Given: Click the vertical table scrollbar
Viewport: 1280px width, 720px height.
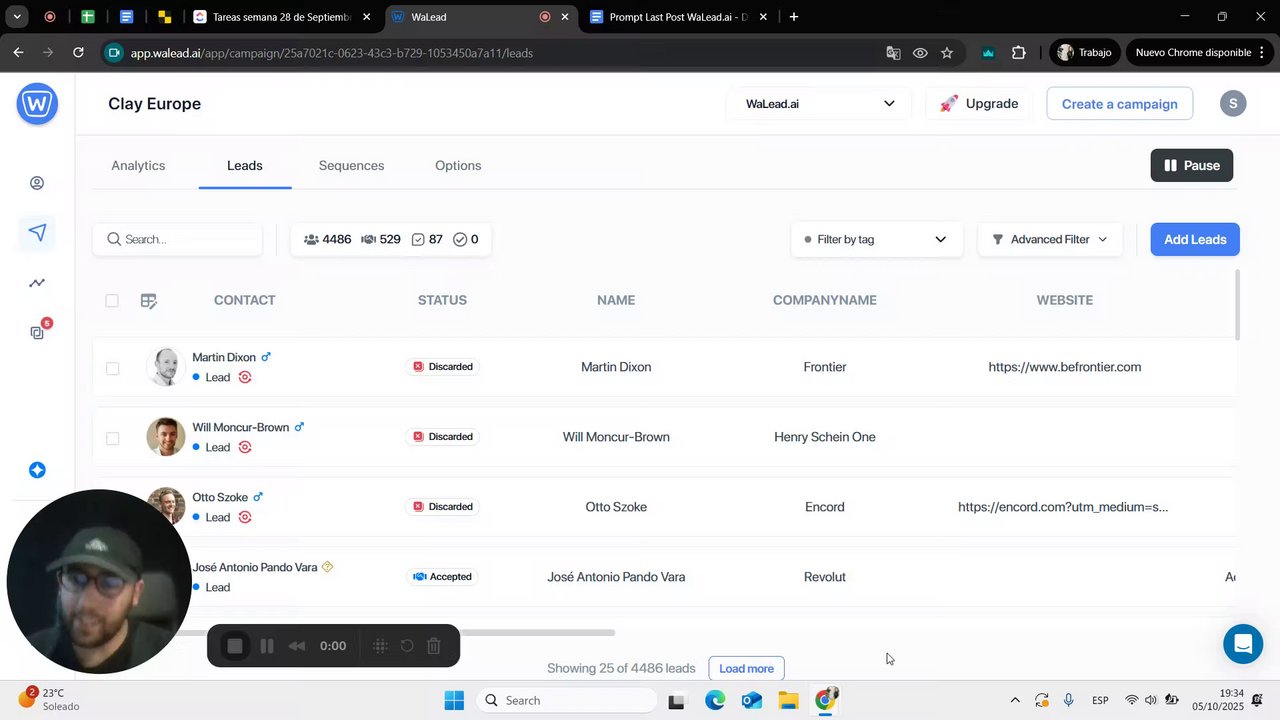Looking at the screenshot, I should 1238,305.
